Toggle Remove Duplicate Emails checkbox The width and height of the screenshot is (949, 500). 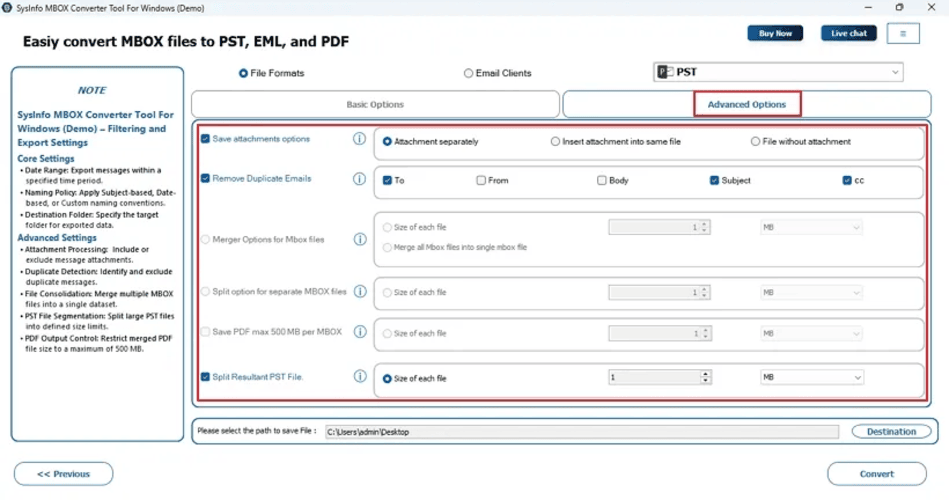click(205, 179)
